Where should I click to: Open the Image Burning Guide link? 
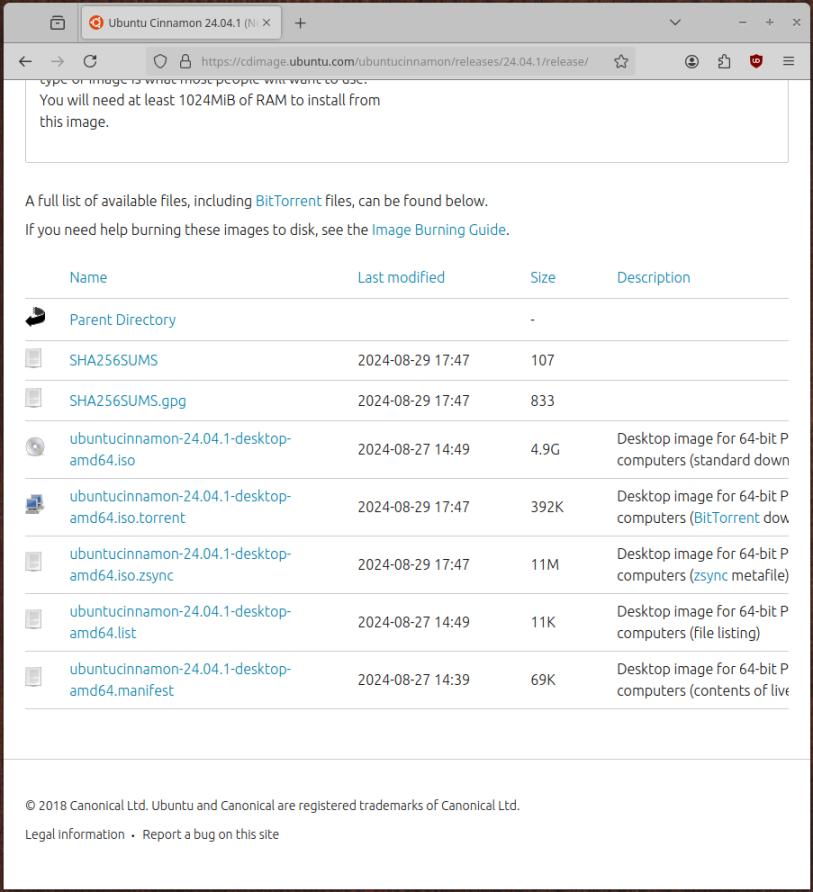coord(439,230)
